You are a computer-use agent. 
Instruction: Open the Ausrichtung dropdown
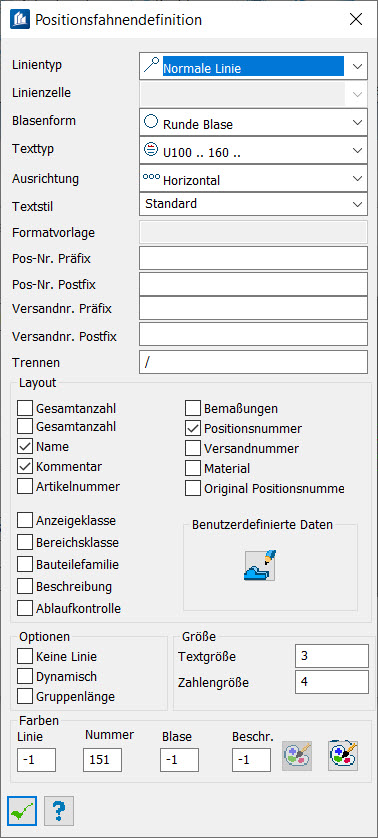pyautogui.click(x=253, y=179)
